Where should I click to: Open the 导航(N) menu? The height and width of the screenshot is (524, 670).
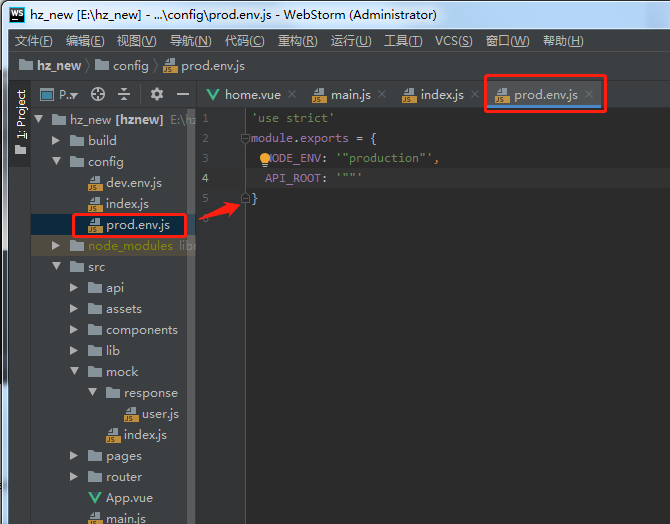click(190, 41)
